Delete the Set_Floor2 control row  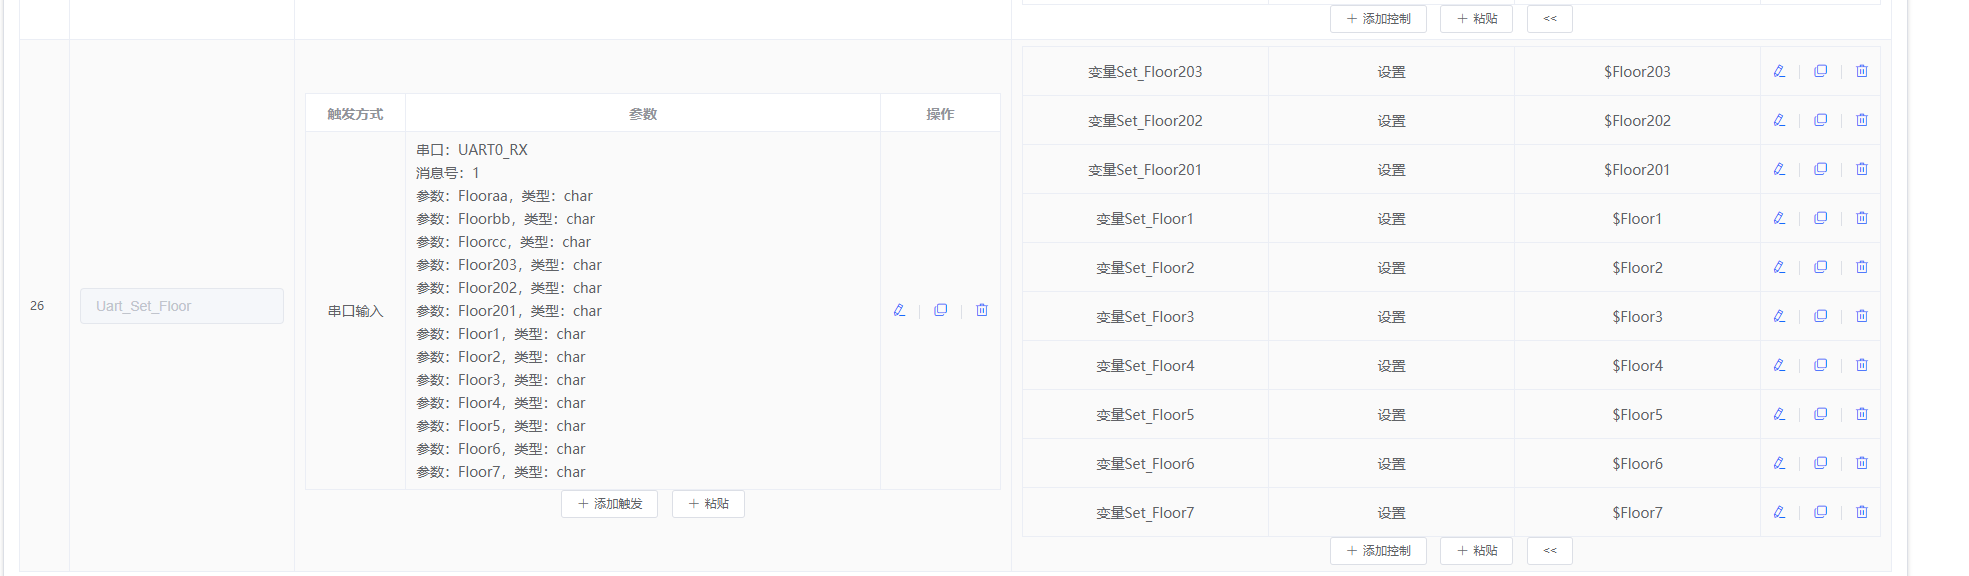pos(1861,267)
